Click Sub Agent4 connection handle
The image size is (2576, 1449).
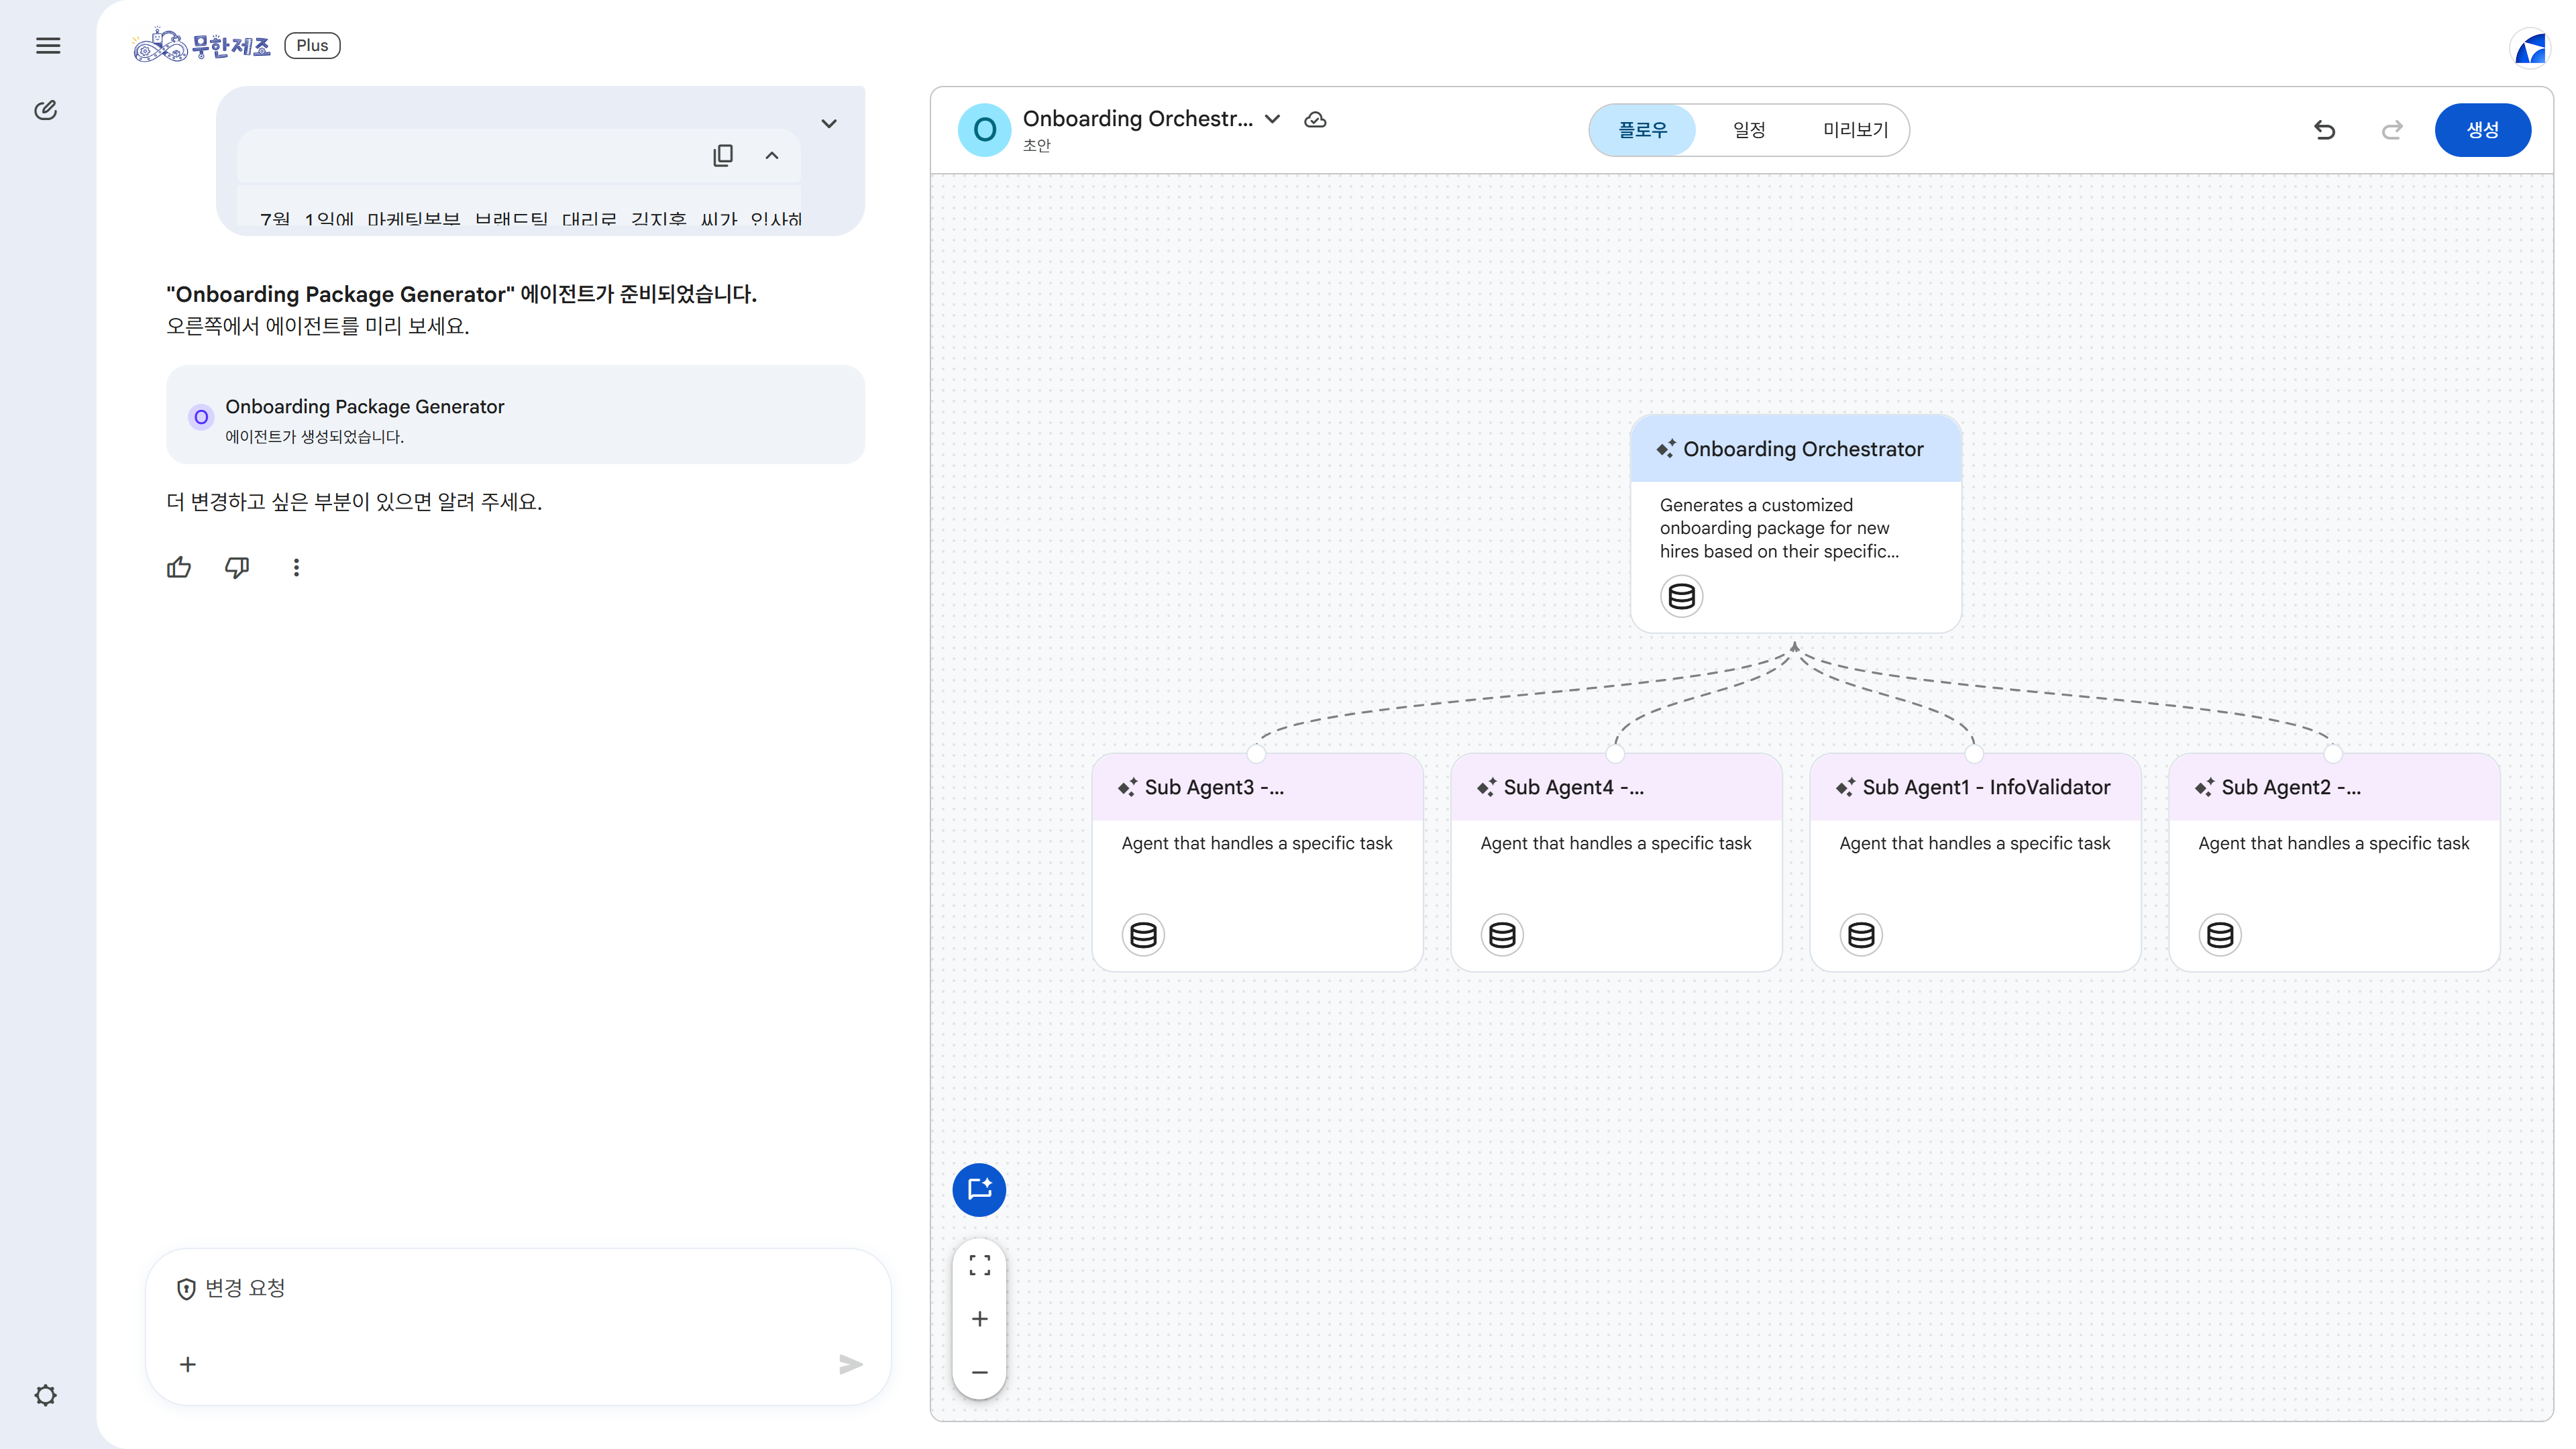(x=1616, y=754)
